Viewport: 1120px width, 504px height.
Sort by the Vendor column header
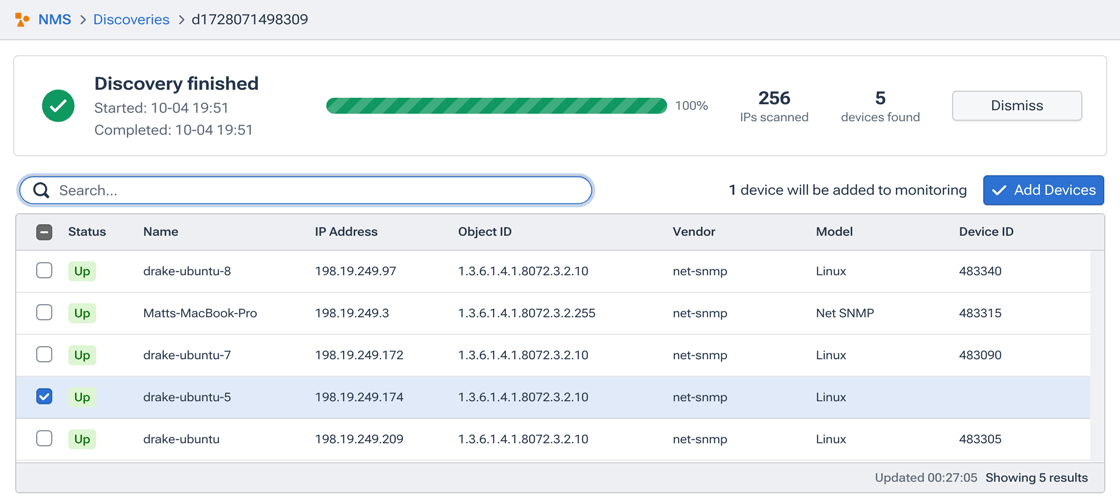694,232
